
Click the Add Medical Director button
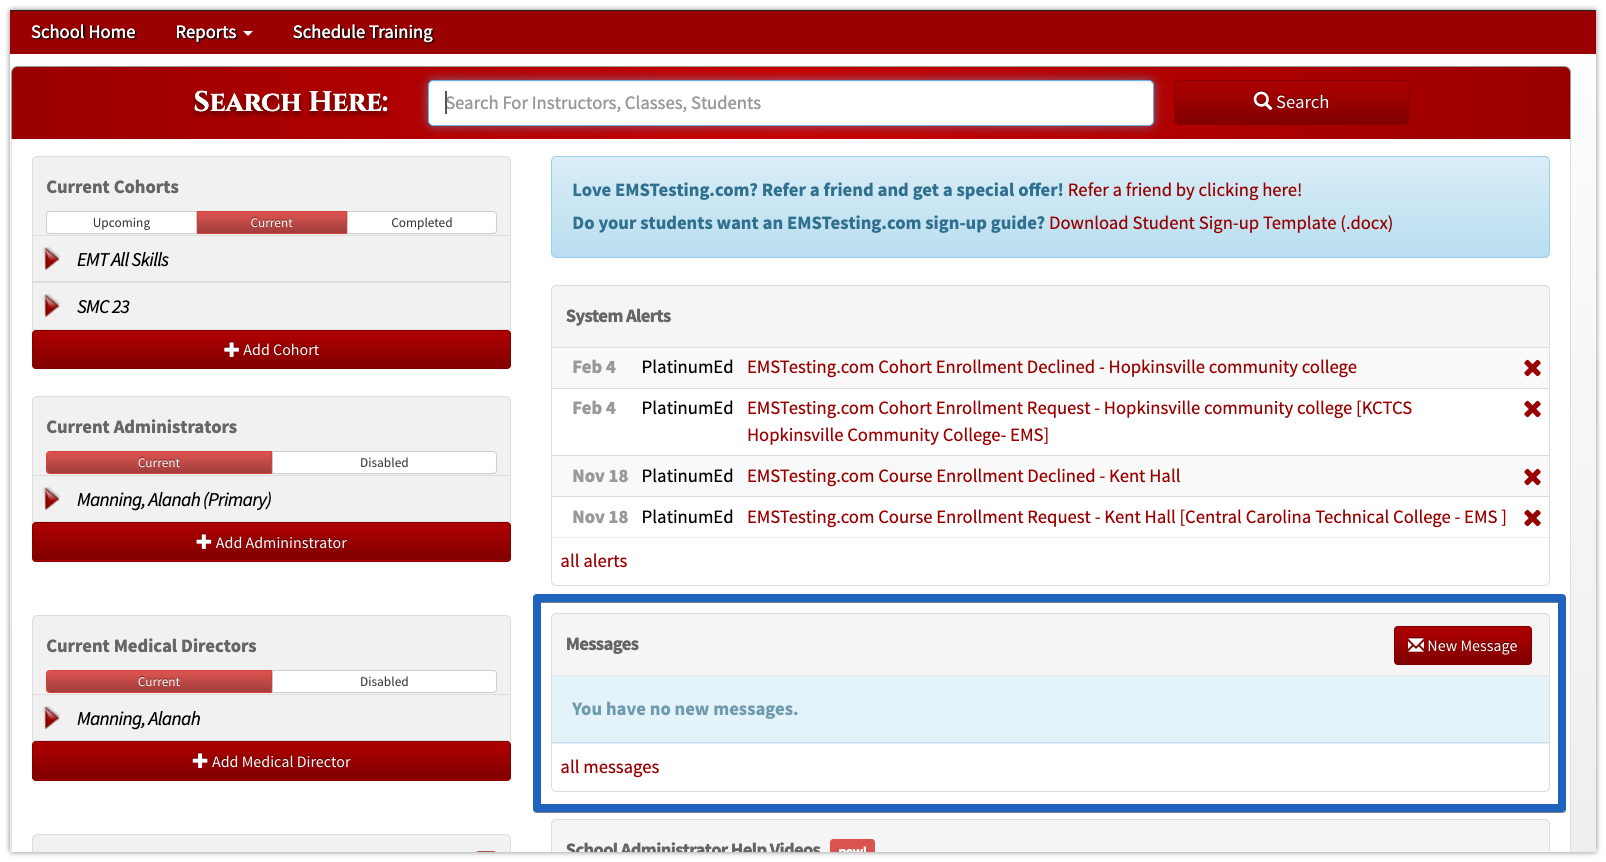(271, 761)
